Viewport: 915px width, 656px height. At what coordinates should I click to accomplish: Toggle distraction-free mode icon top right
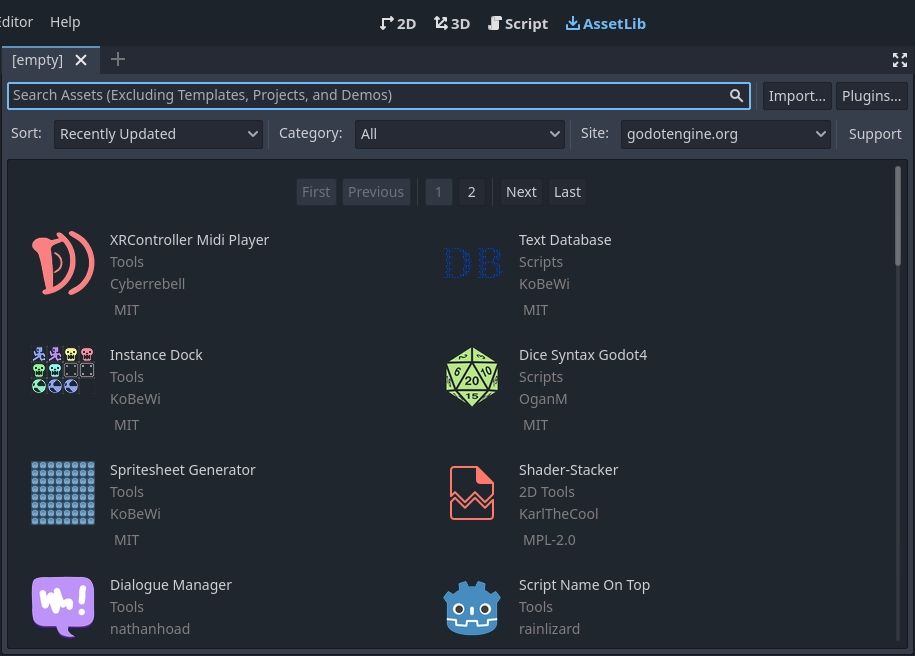coord(899,60)
